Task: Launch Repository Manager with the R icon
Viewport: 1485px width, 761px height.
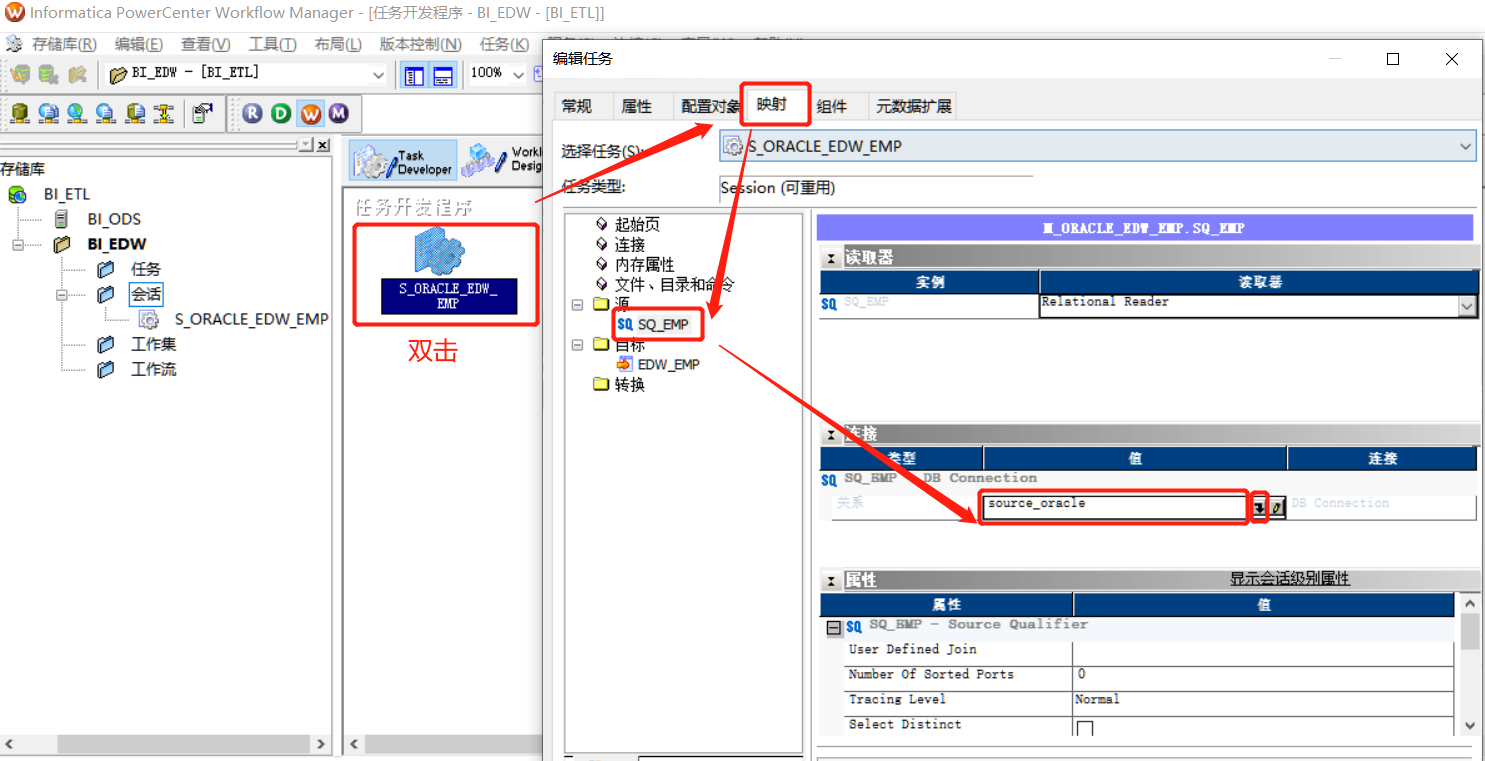Action: tap(252, 113)
